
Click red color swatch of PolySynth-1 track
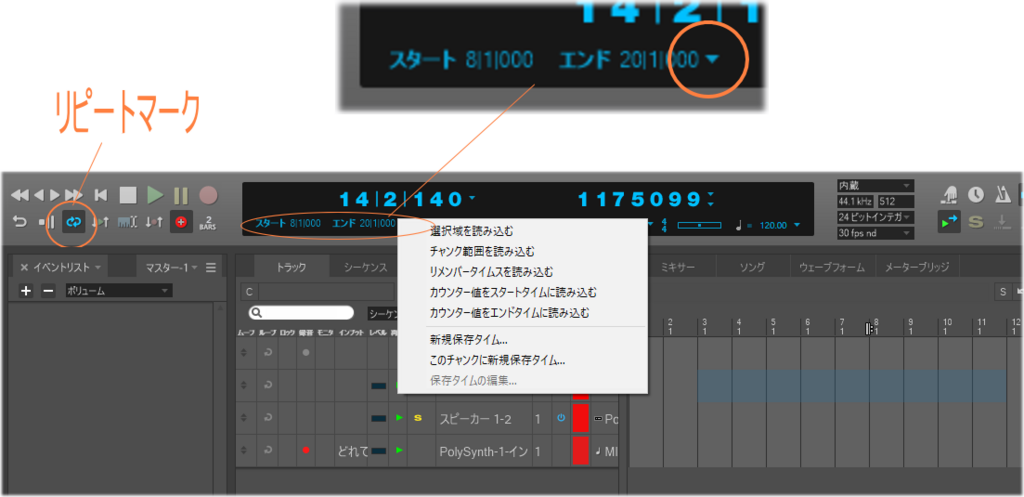click(x=581, y=451)
